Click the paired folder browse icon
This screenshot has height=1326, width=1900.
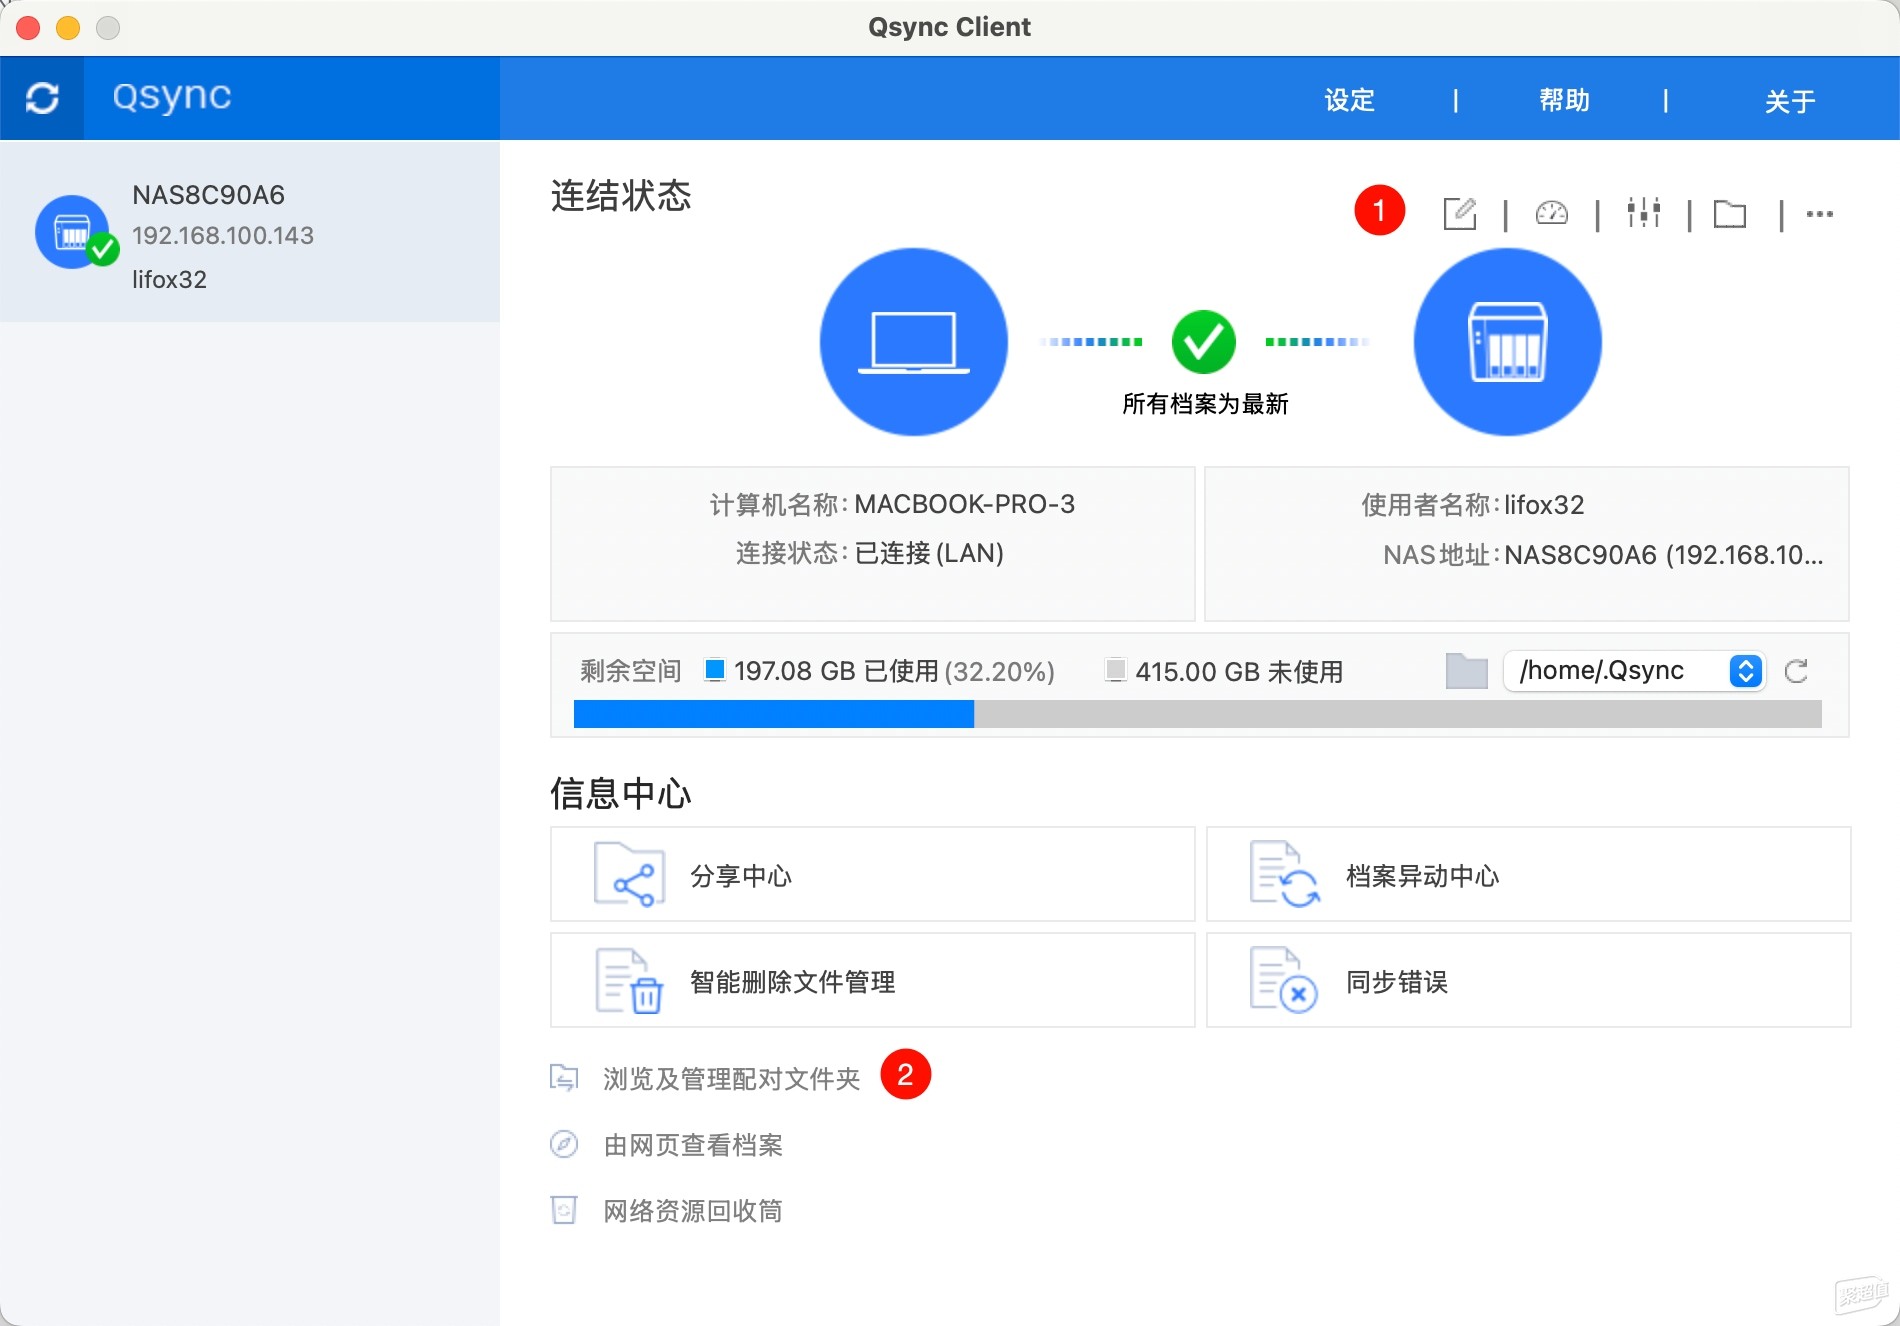564,1078
